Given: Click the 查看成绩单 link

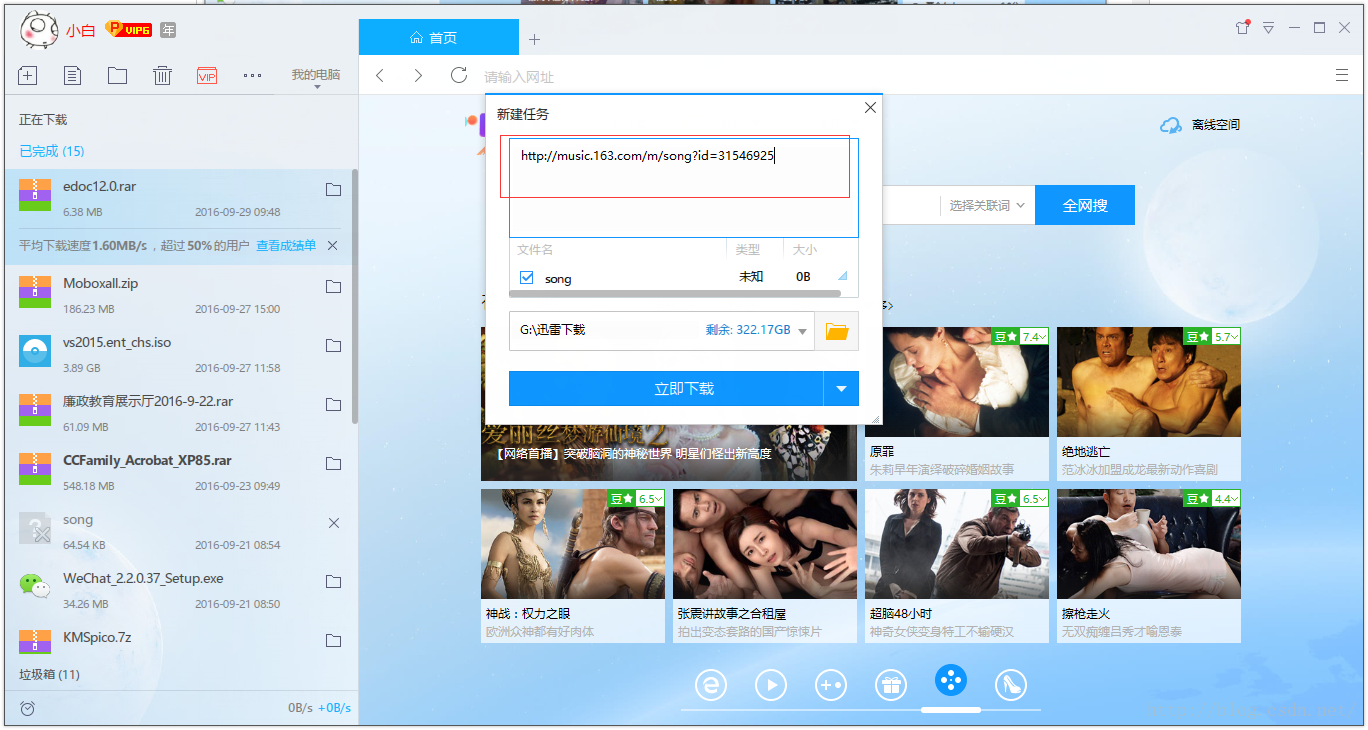Looking at the screenshot, I should tap(286, 246).
